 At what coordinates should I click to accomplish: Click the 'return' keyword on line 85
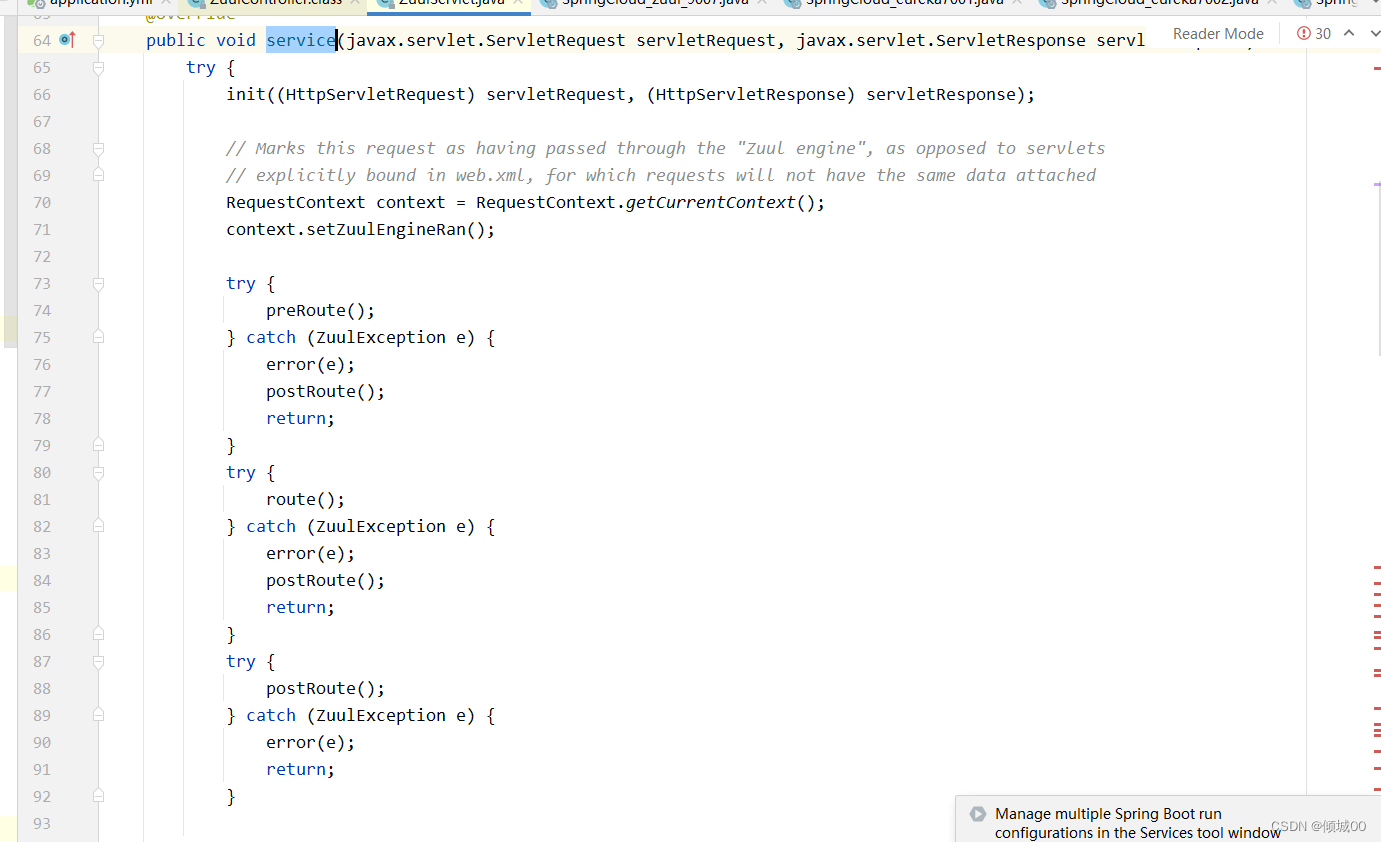point(296,607)
